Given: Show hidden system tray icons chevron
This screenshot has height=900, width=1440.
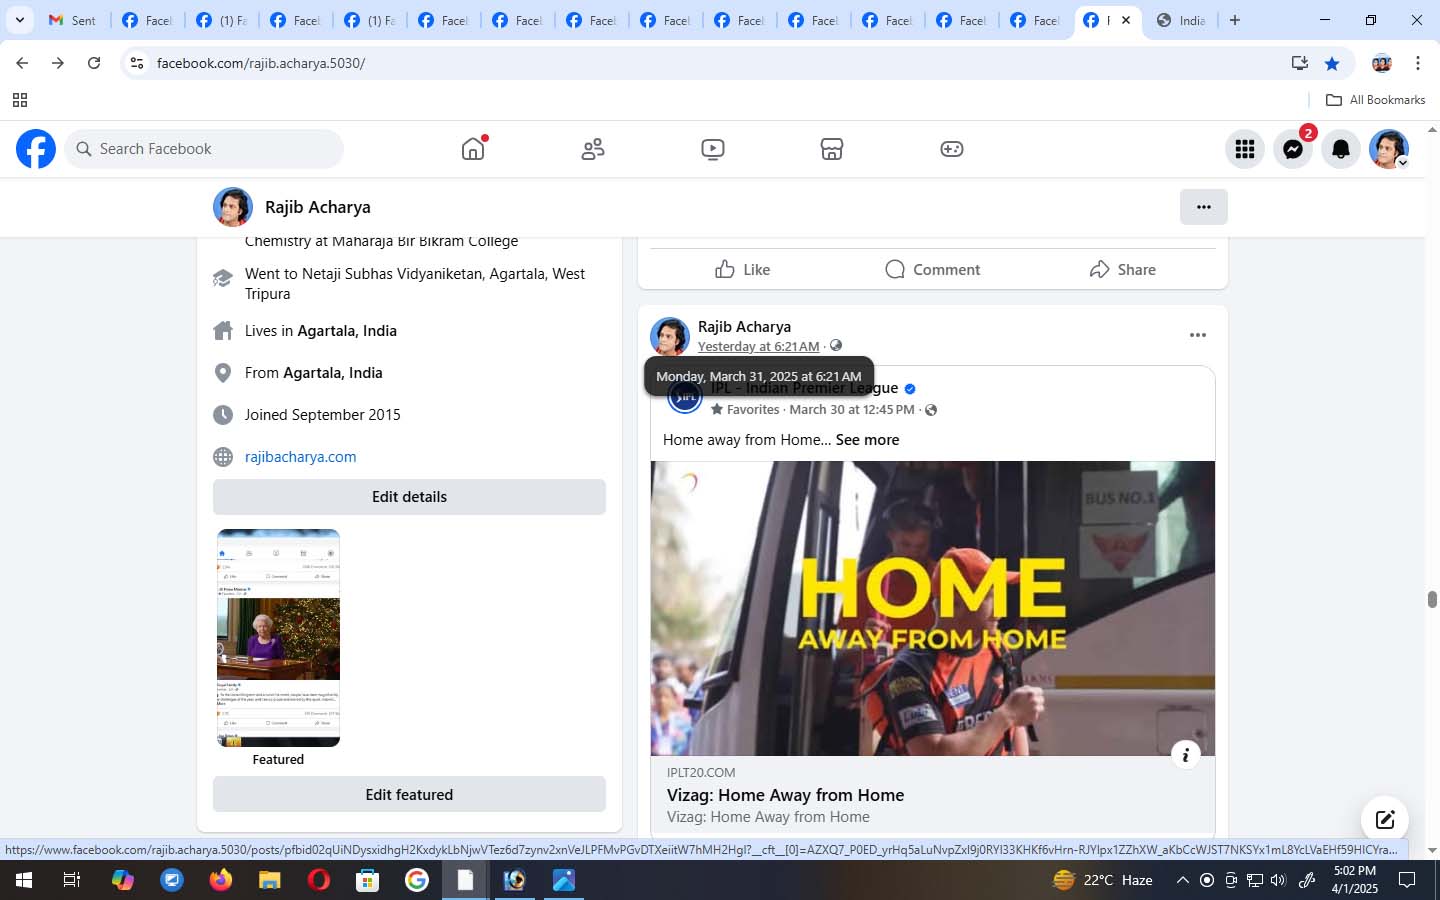Looking at the screenshot, I should tap(1182, 880).
